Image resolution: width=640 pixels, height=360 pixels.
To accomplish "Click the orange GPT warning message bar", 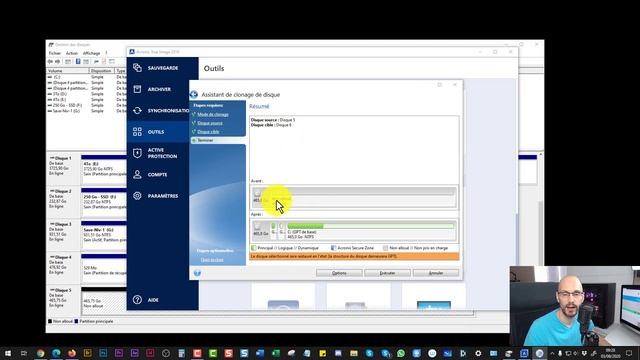I will tap(354, 256).
